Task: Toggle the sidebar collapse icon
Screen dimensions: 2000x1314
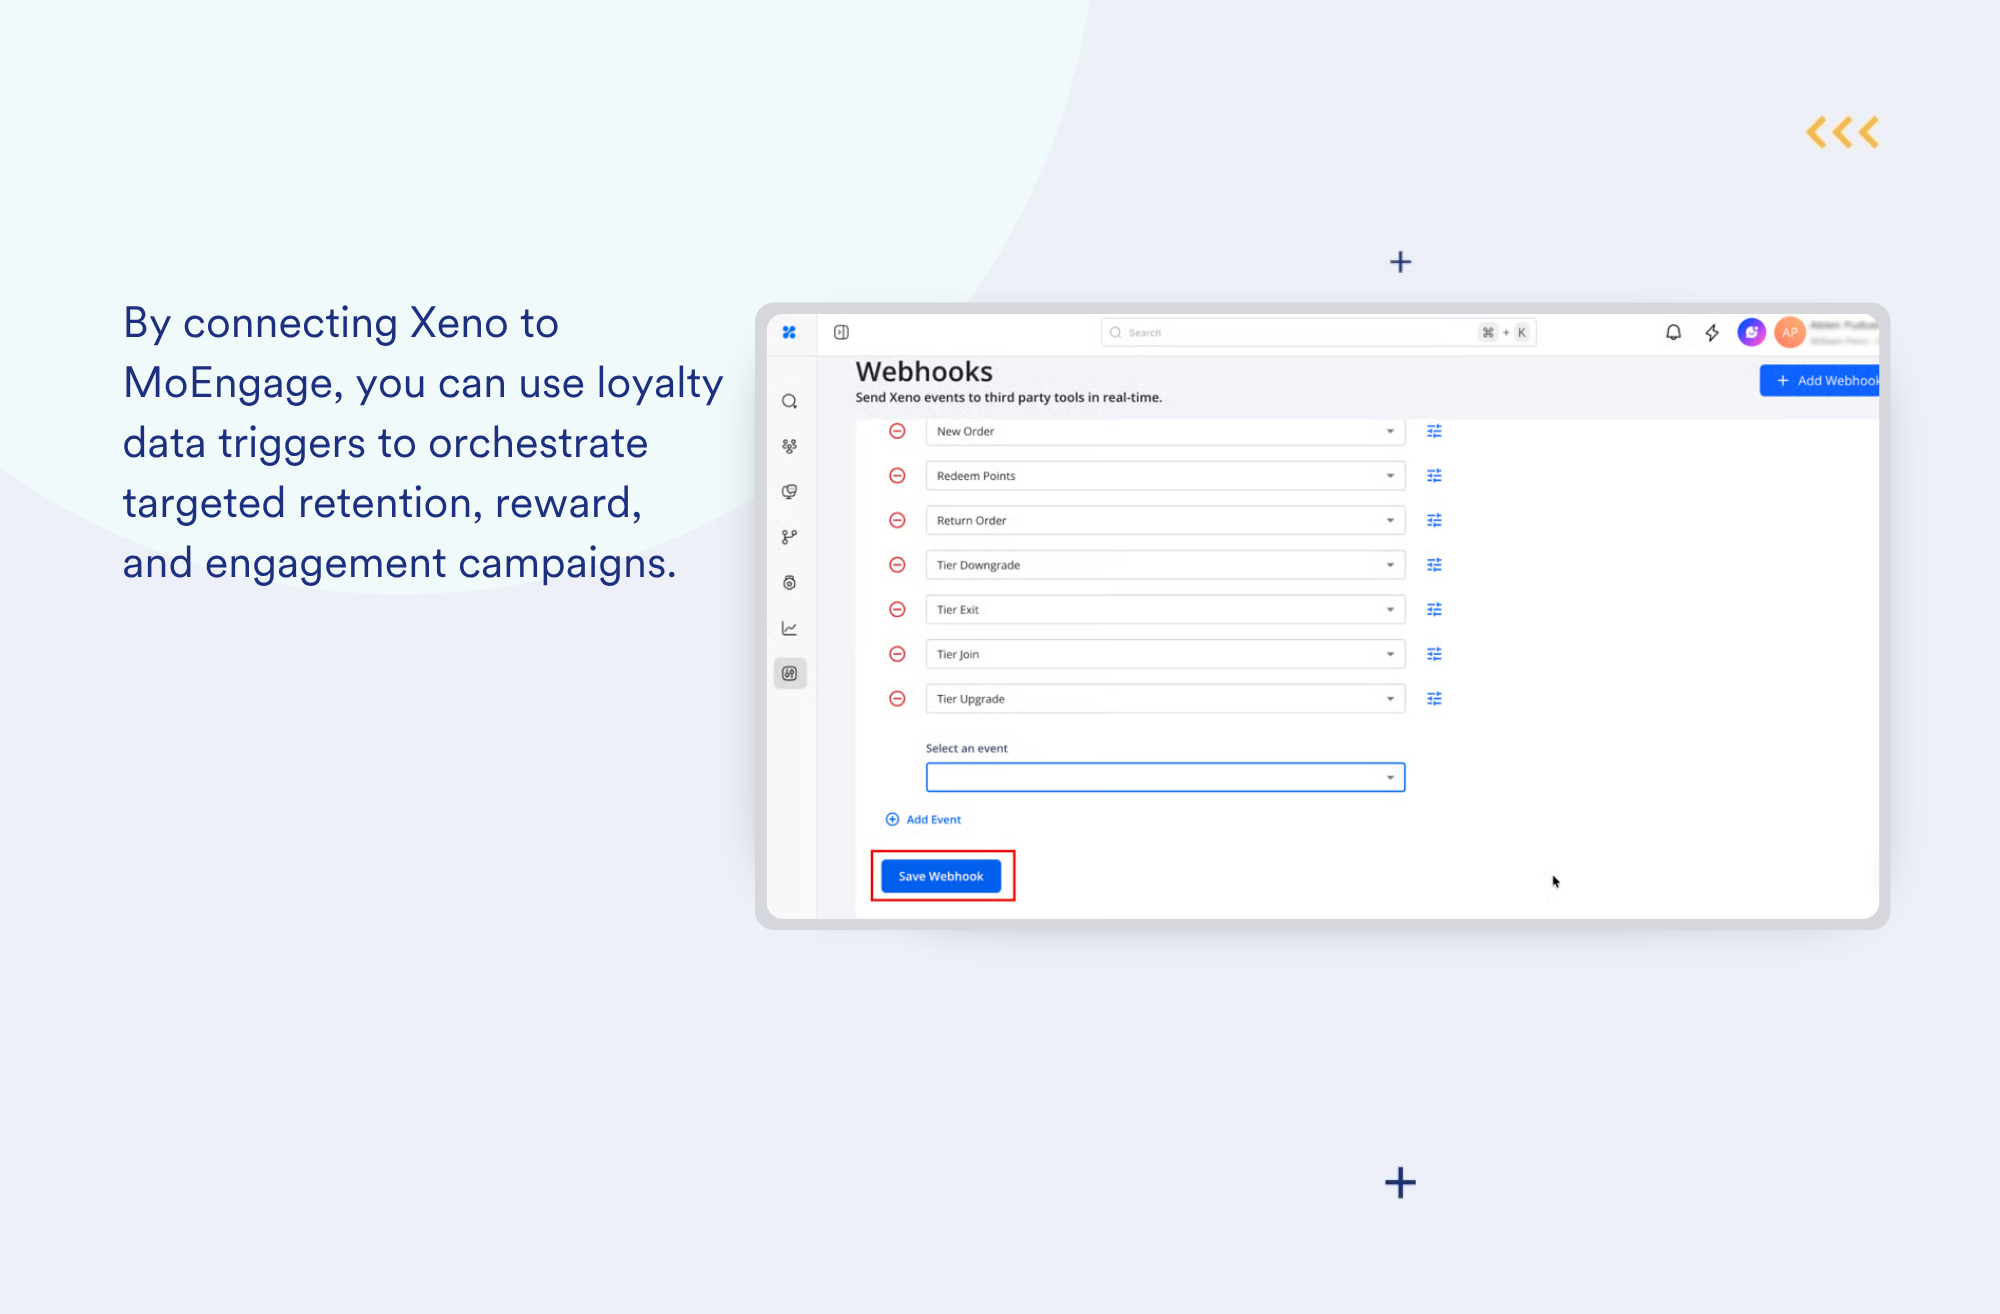Action: pos(841,332)
